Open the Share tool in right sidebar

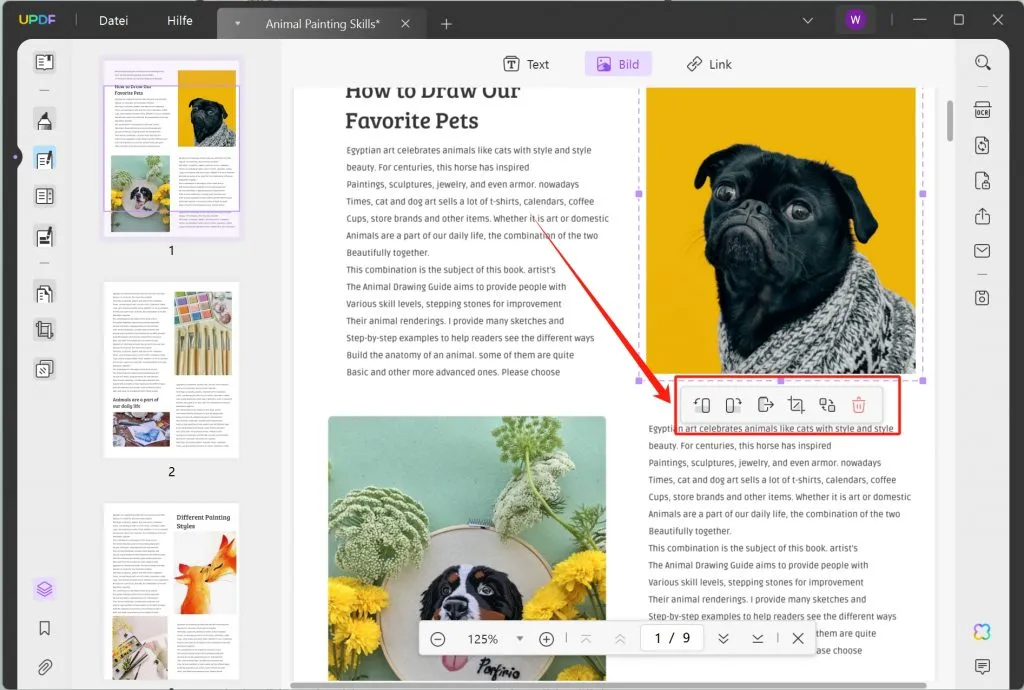(982, 215)
